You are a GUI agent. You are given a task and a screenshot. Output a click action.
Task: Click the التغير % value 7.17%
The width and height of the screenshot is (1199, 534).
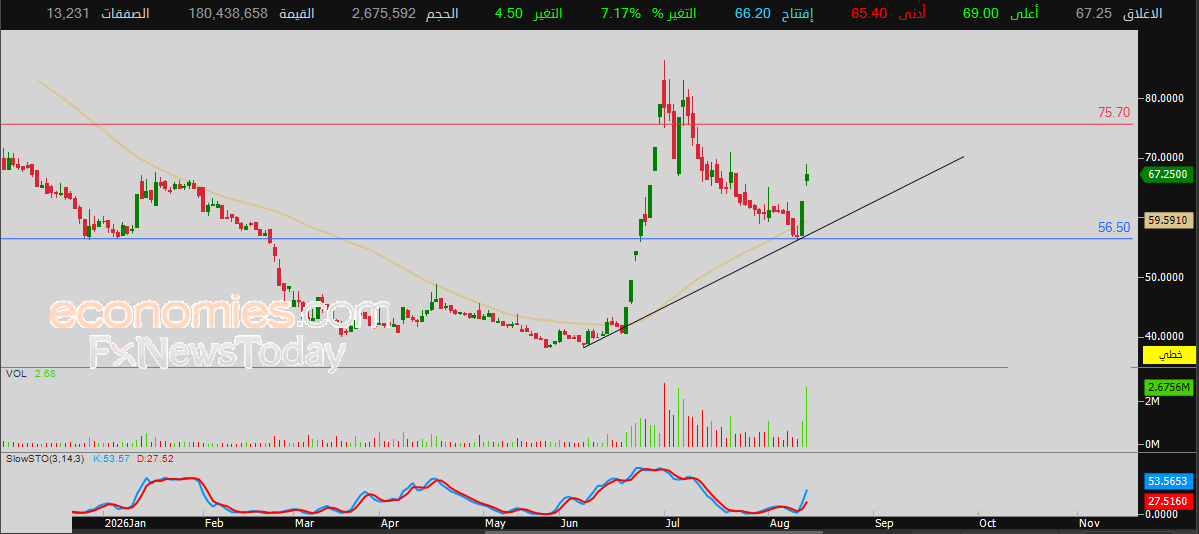tap(620, 14)
